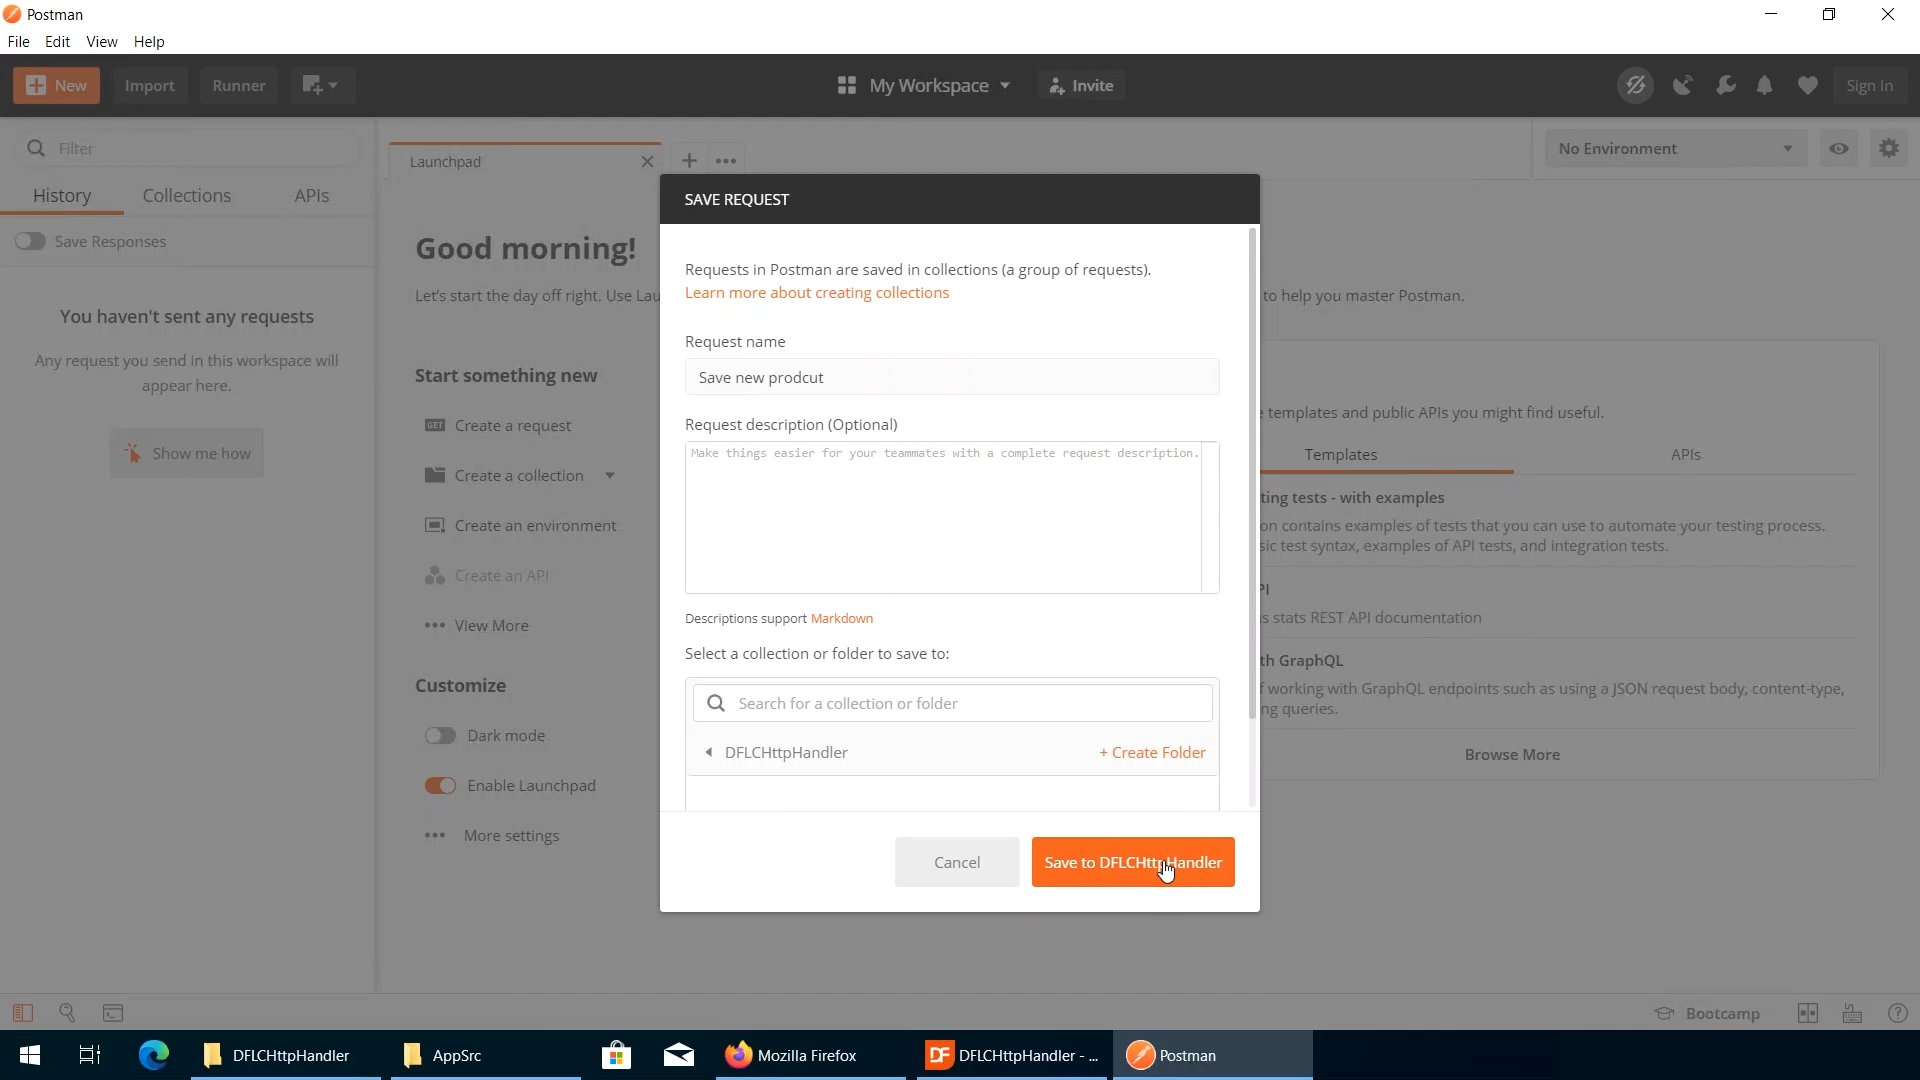Switch to the Collections tab
This screenshot has width=1920, height=1080.
click(x=186, y=196)
